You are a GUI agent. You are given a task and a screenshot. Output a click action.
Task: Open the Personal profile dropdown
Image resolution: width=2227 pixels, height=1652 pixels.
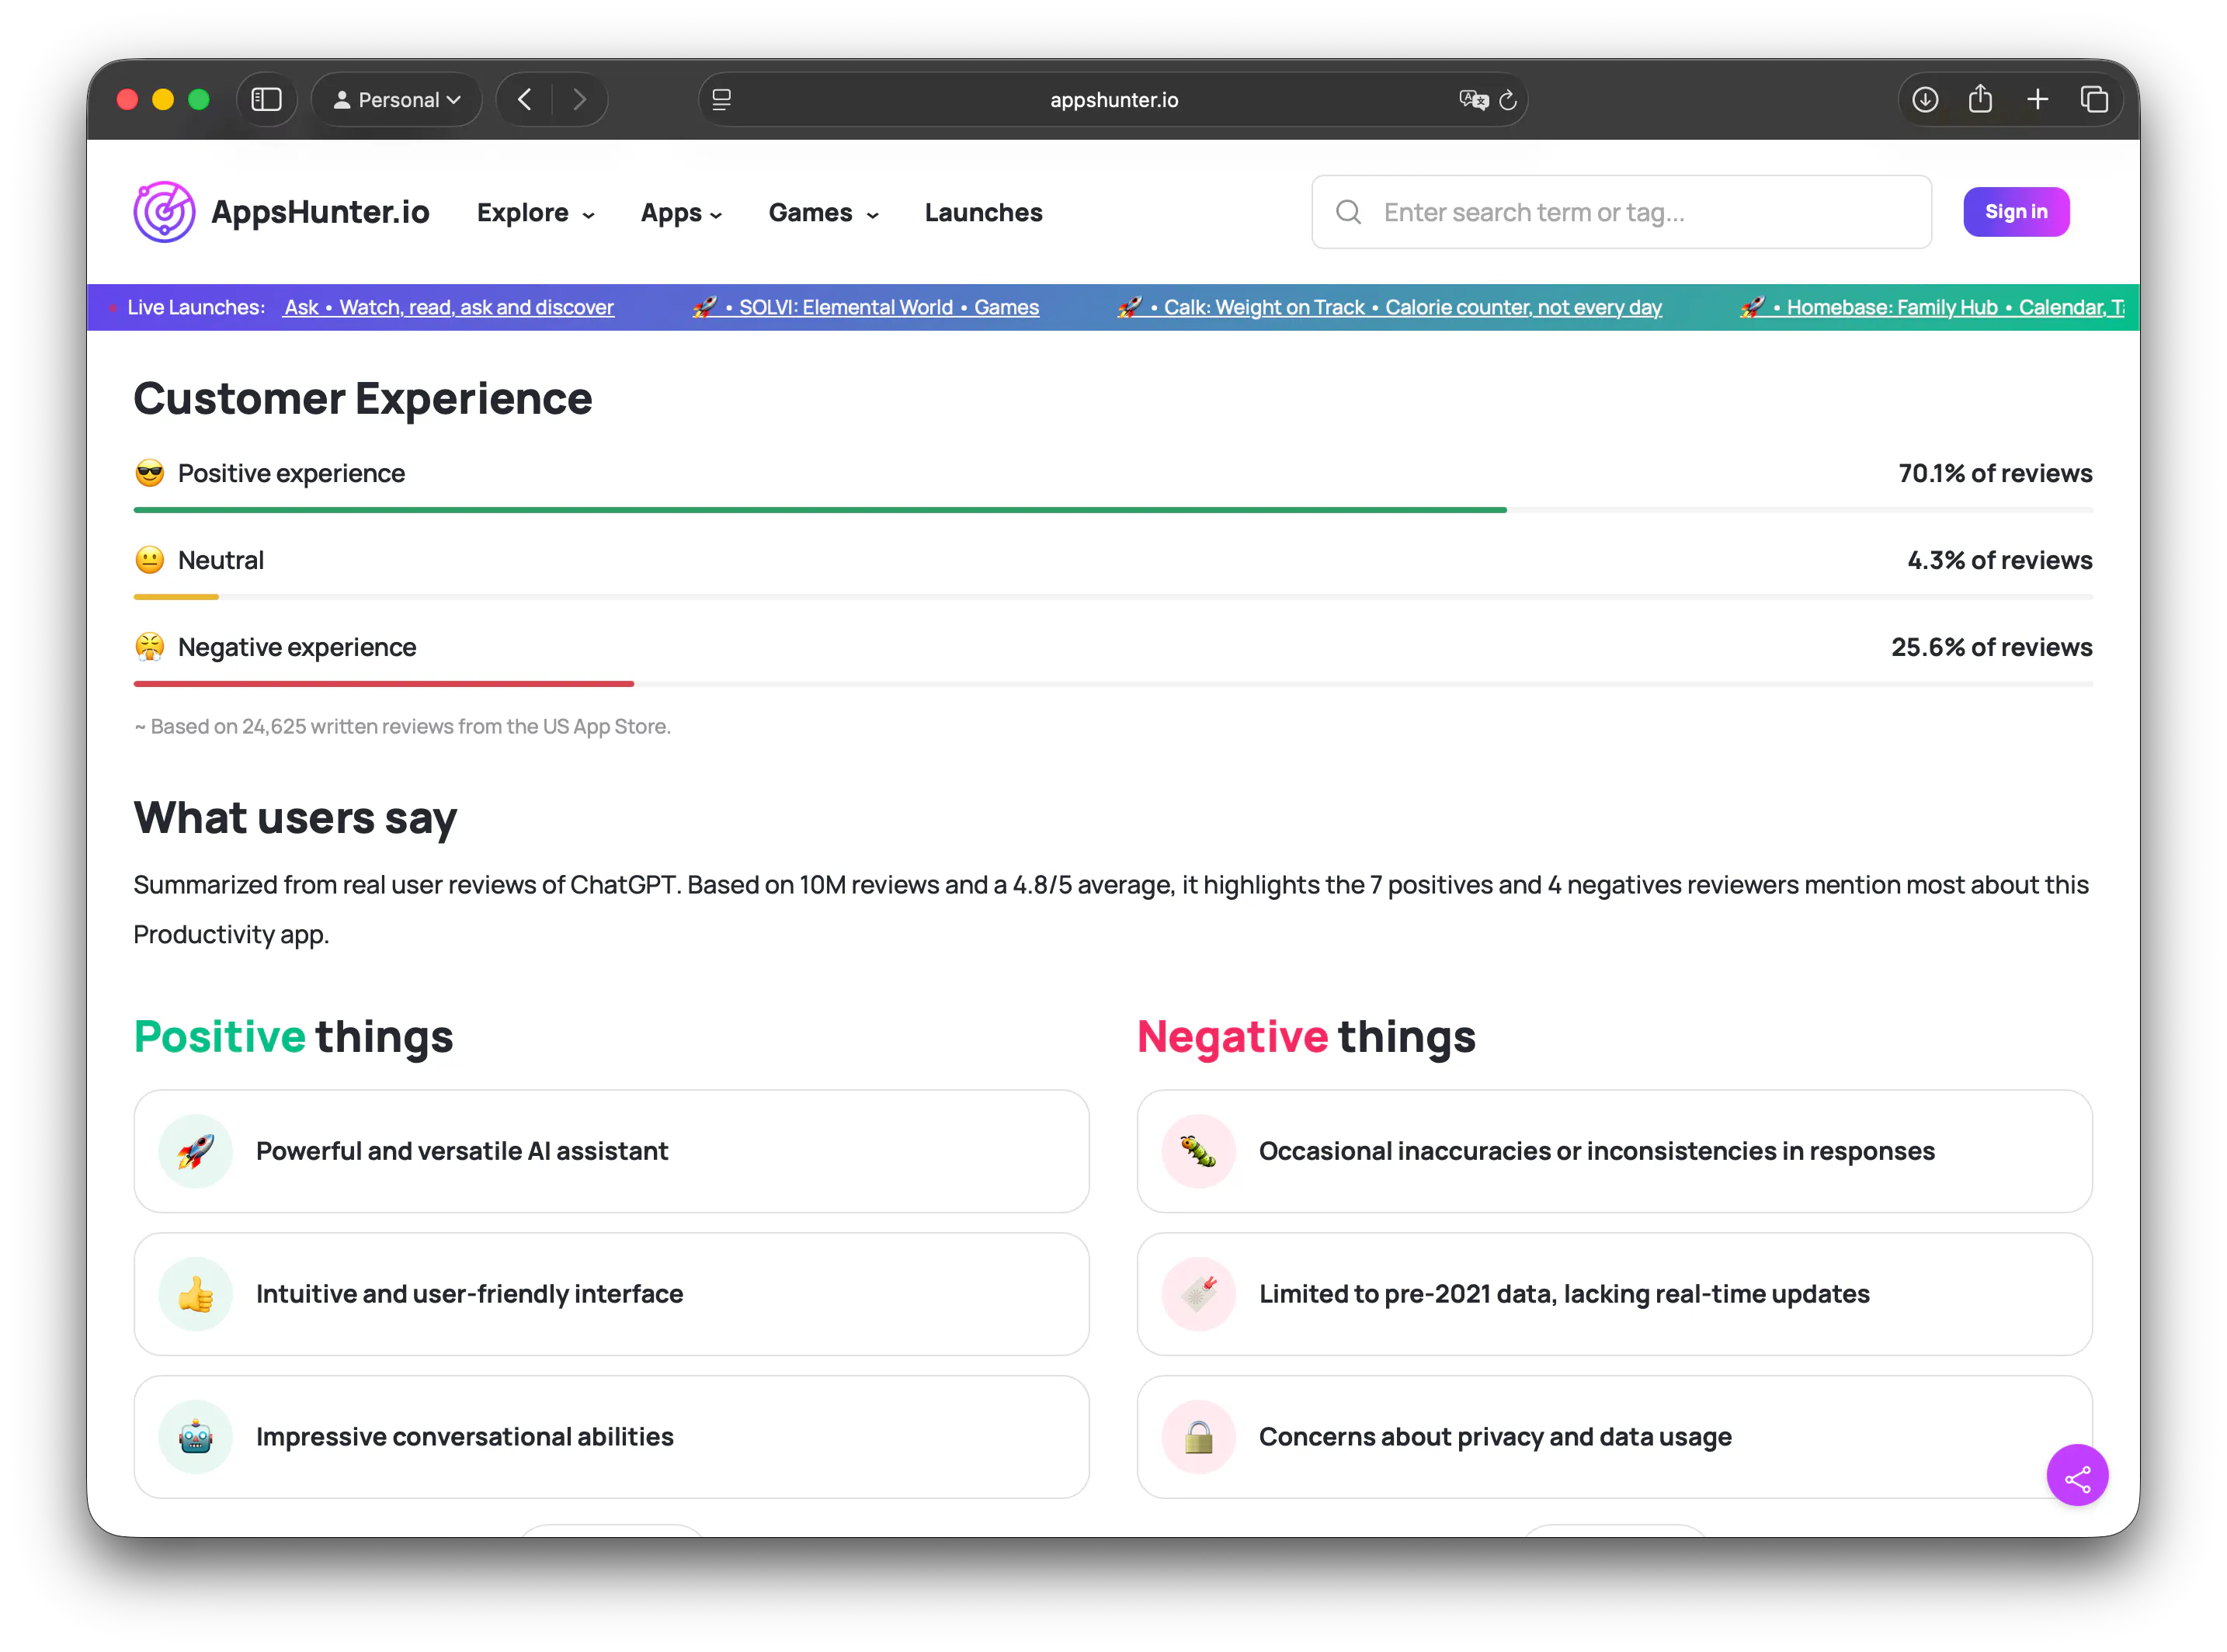(x=397, y=99)
